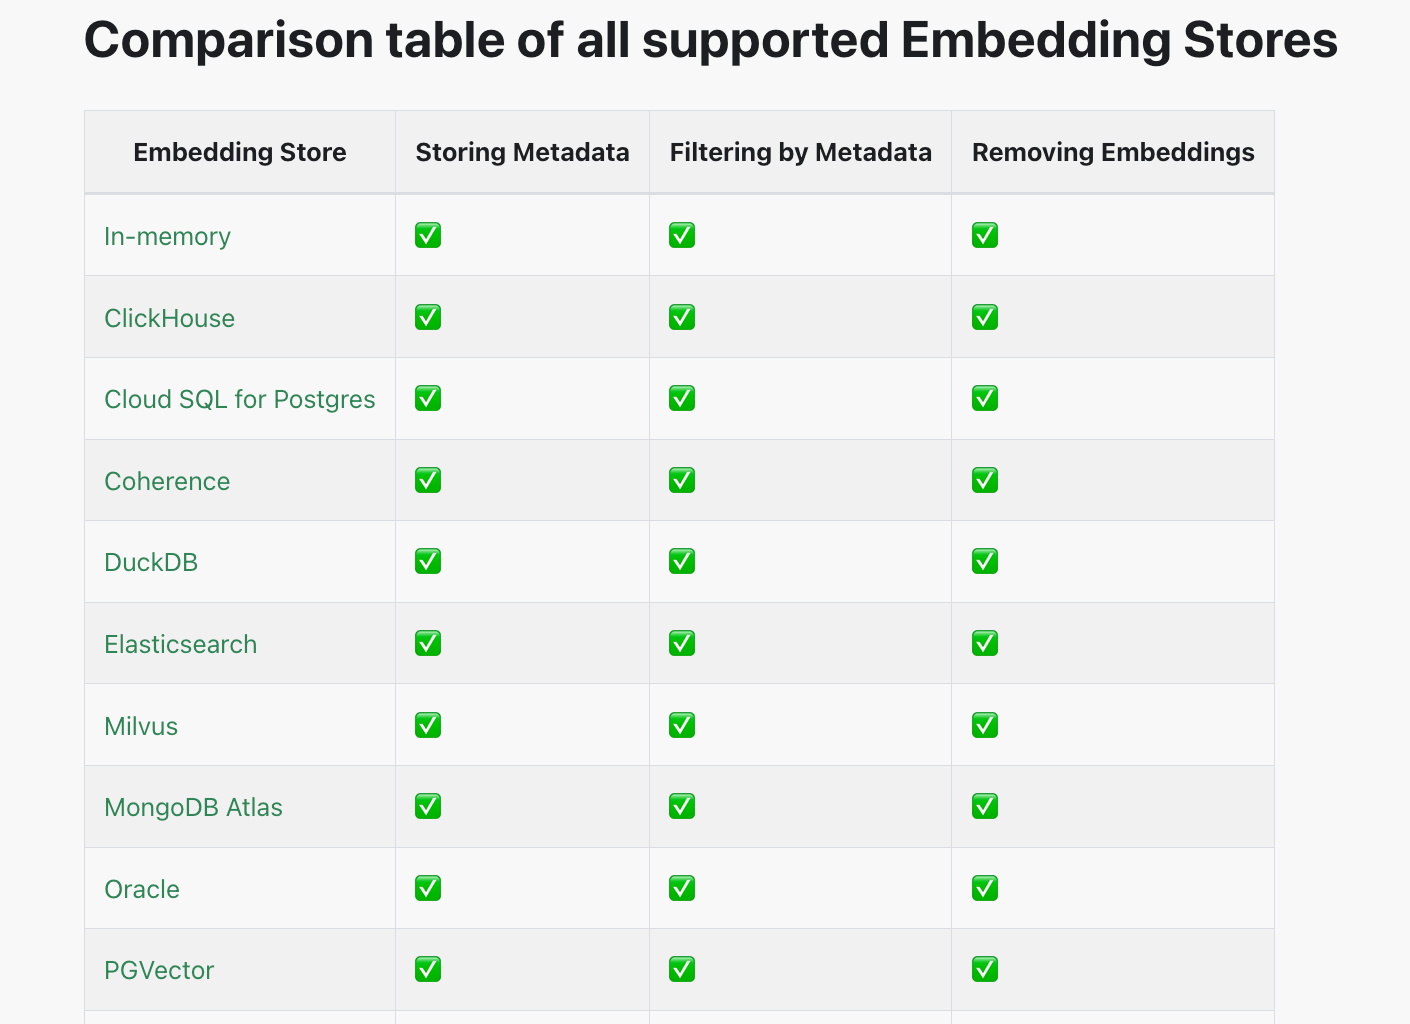
Task: Open the MongoDB Atlas link
Action: 193,807
